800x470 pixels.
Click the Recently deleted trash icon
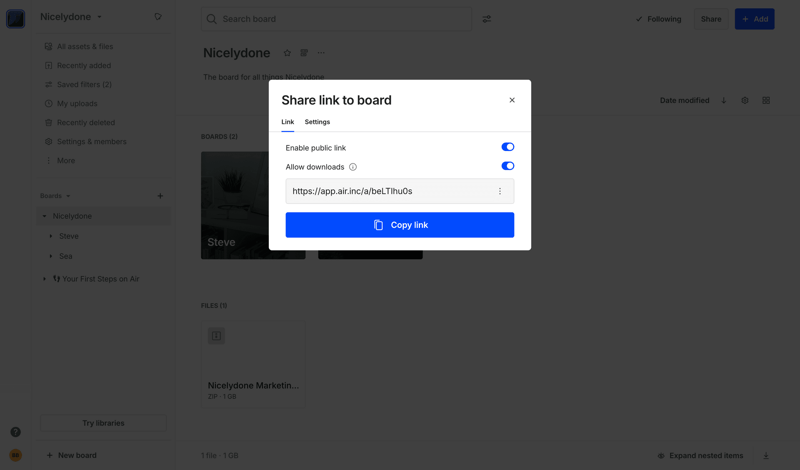48,122
